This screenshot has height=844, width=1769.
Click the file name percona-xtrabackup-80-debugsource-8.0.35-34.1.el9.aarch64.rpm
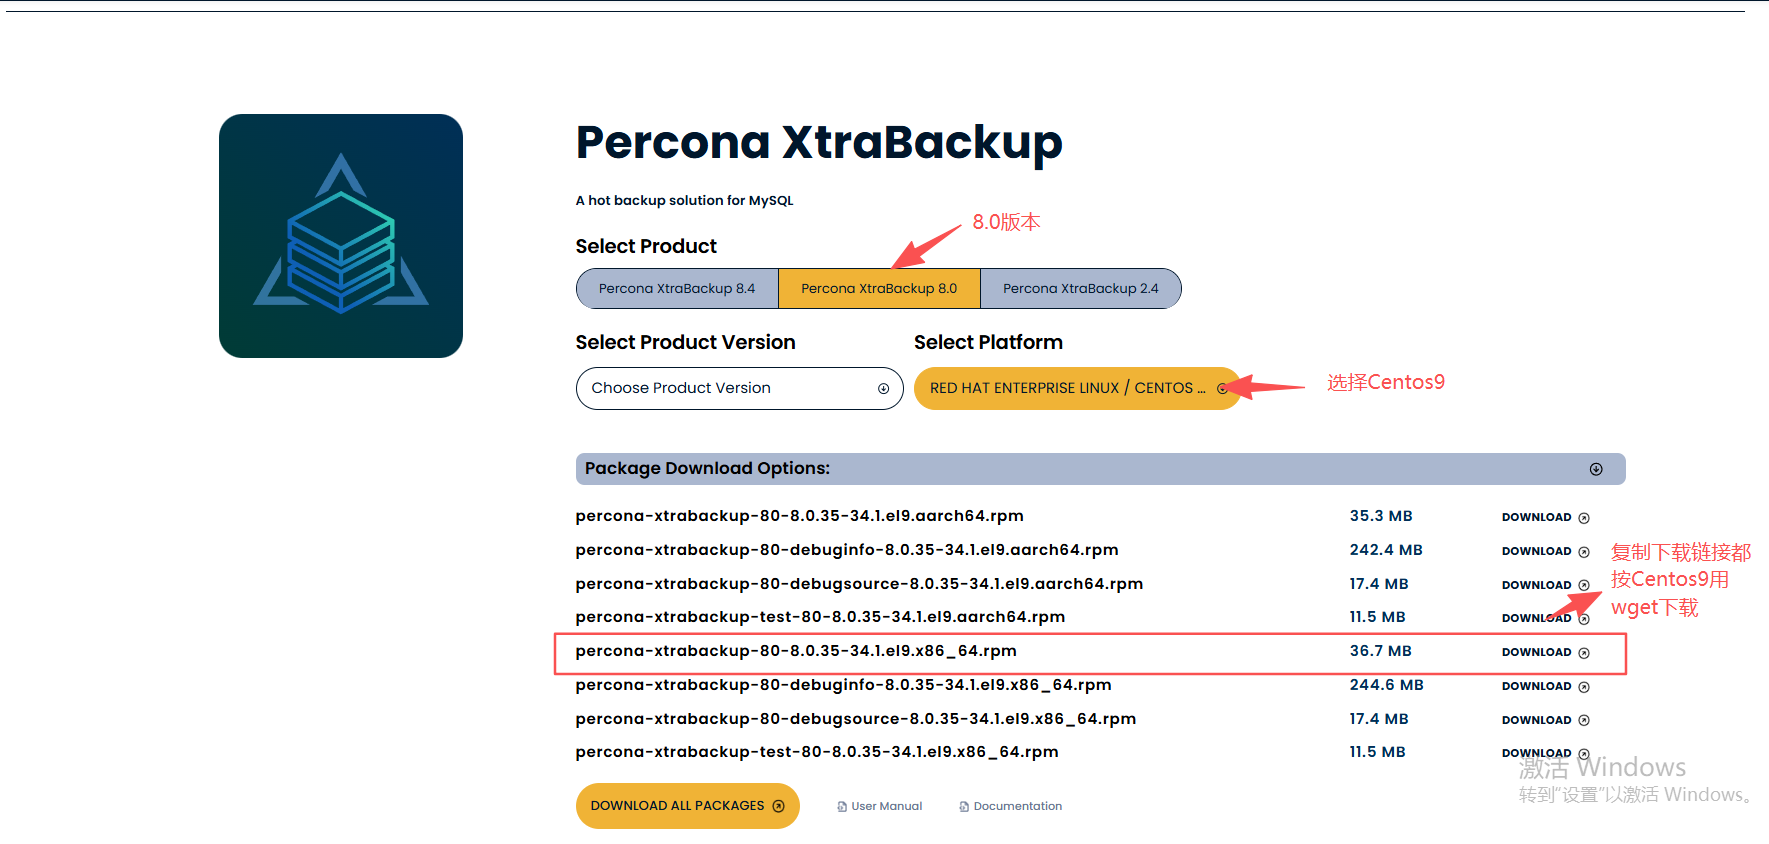[x=859, y=584]
